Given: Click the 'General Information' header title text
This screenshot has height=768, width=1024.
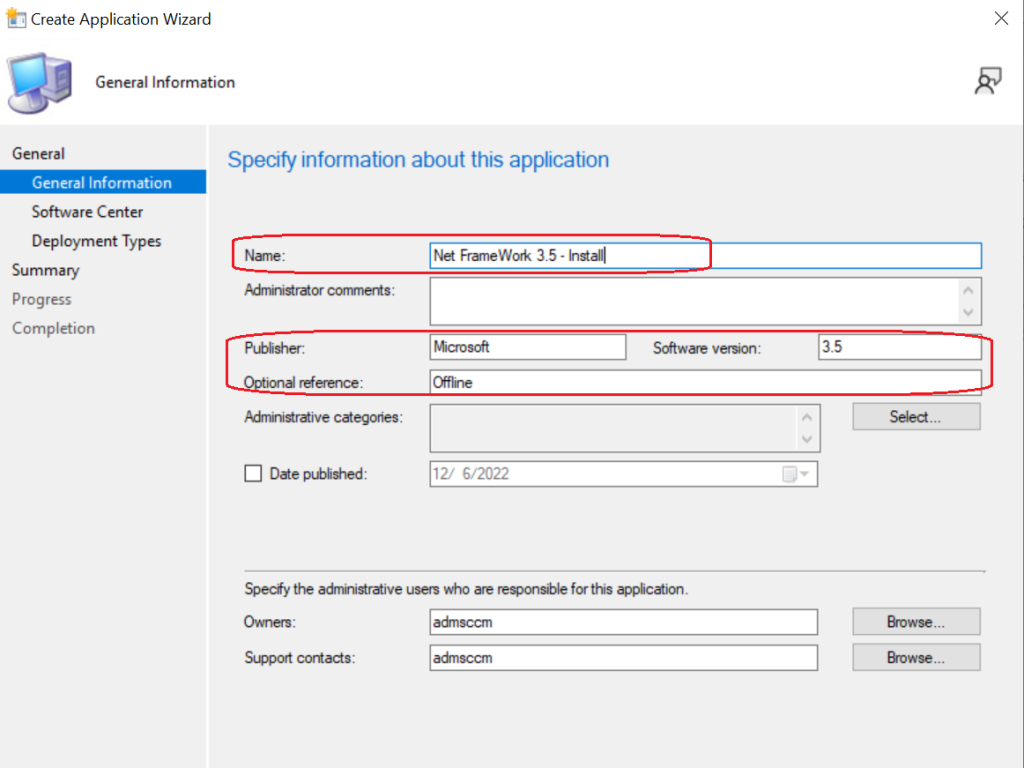Looking at the screenshot, I should tap(165, 82).
